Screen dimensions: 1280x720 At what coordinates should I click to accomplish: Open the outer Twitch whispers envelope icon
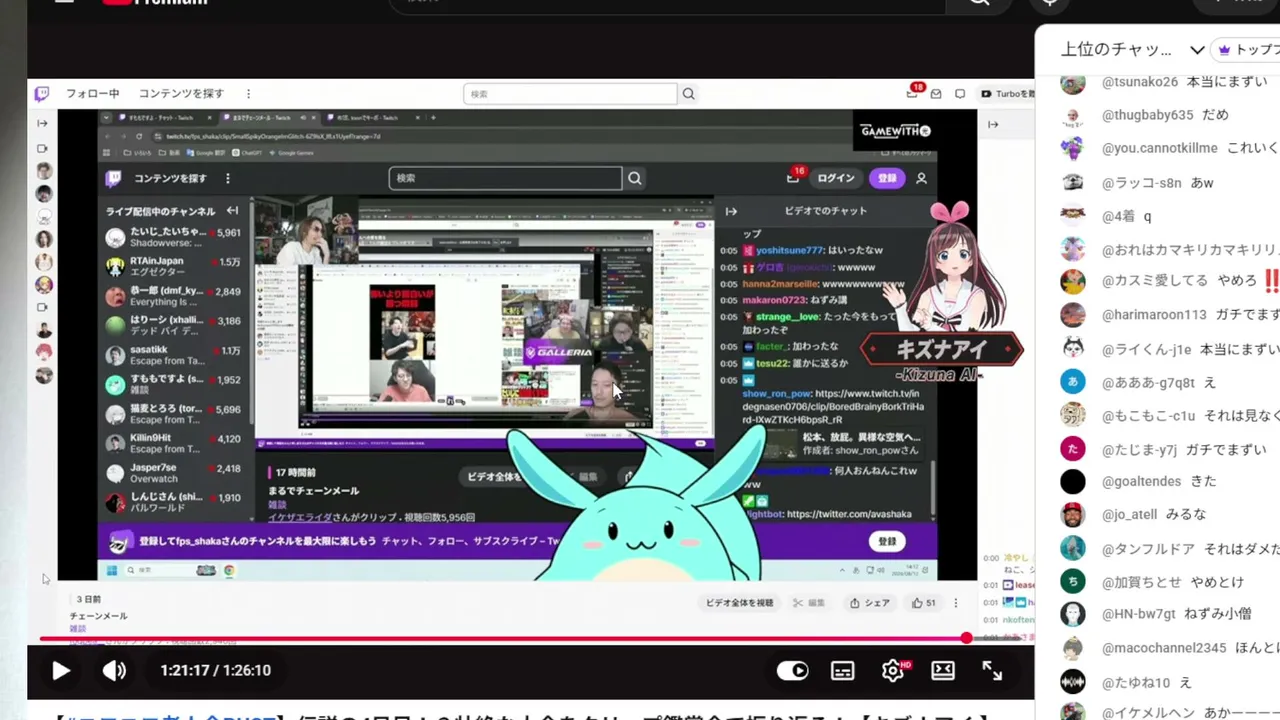(936, 94)
